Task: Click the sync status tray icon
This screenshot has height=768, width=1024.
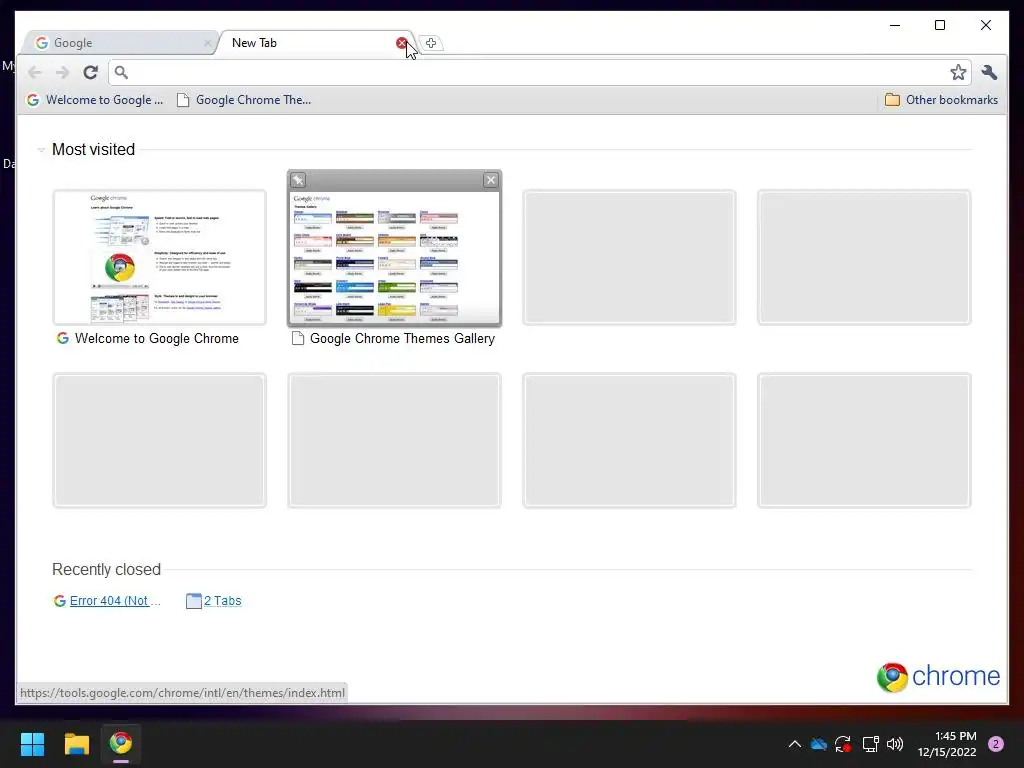Action: [843, 744]
